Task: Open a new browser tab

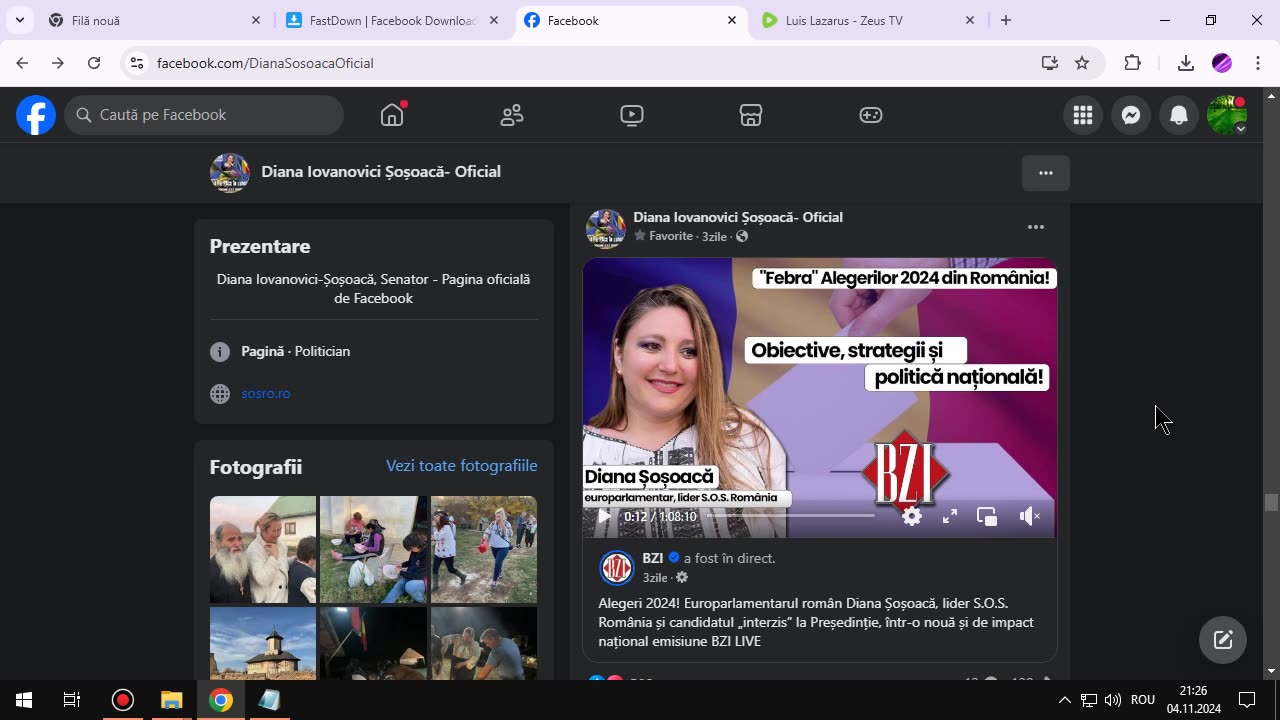Action: click(1006, 20)
